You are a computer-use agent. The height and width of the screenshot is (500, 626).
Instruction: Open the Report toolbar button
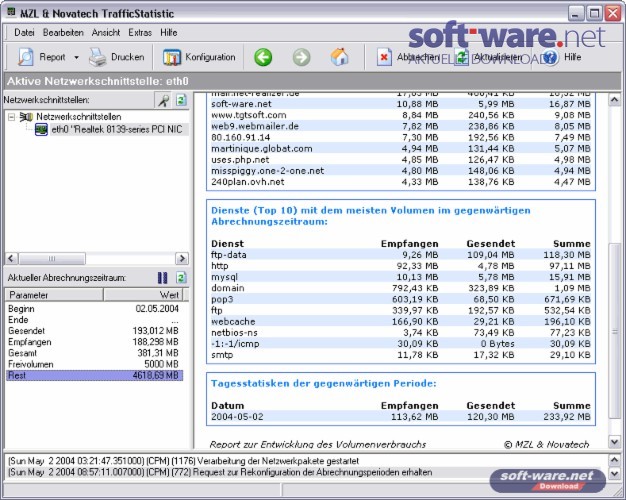41,57
